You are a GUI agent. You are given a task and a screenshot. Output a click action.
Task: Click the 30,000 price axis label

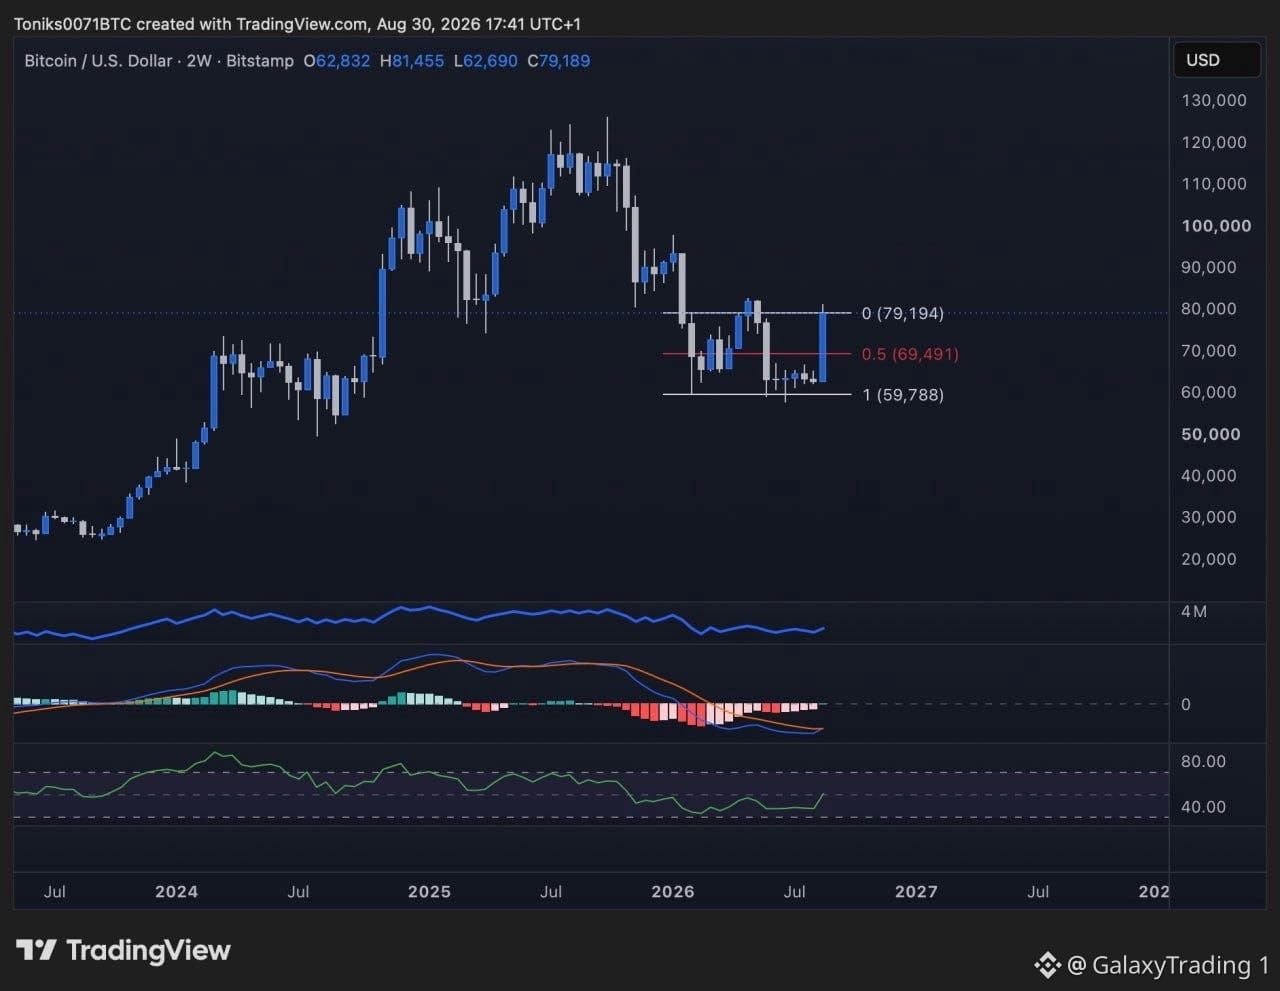point(1208,517)
